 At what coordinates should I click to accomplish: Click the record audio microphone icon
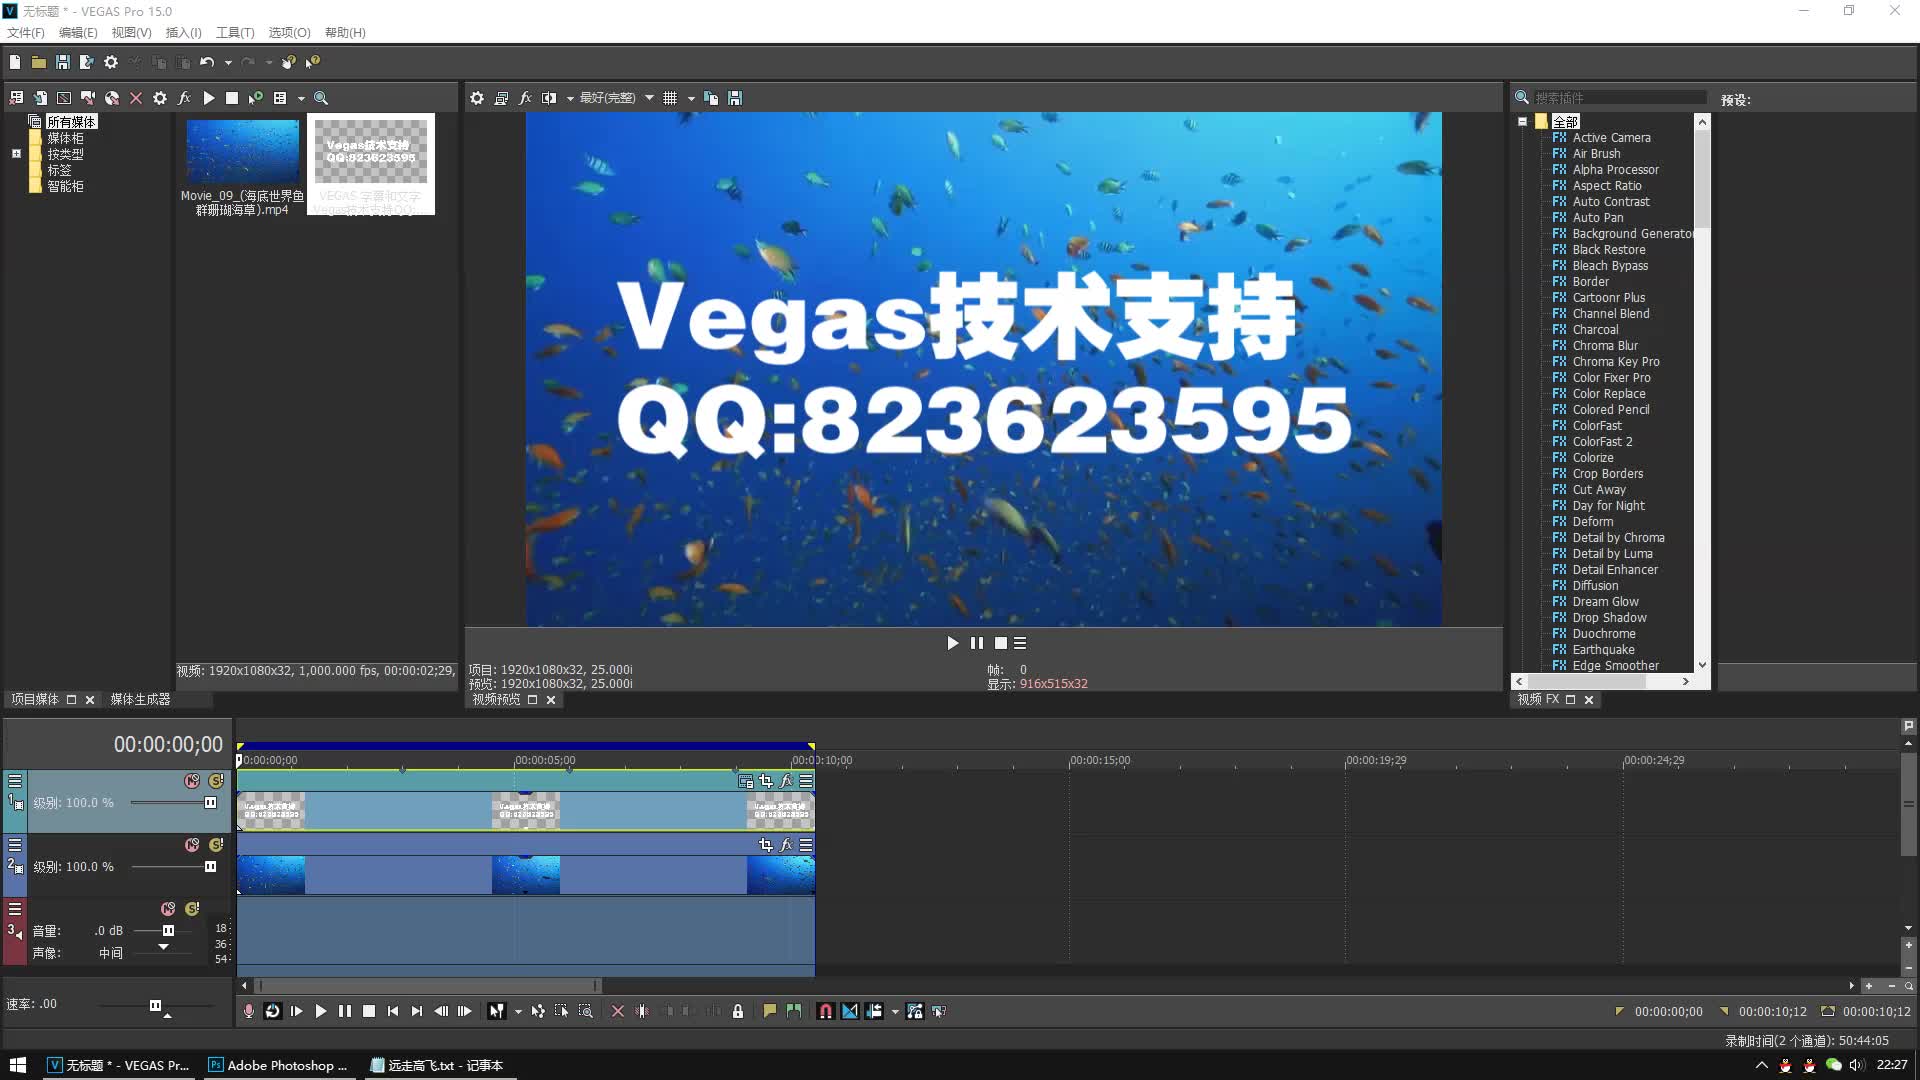click(248, 1011)
